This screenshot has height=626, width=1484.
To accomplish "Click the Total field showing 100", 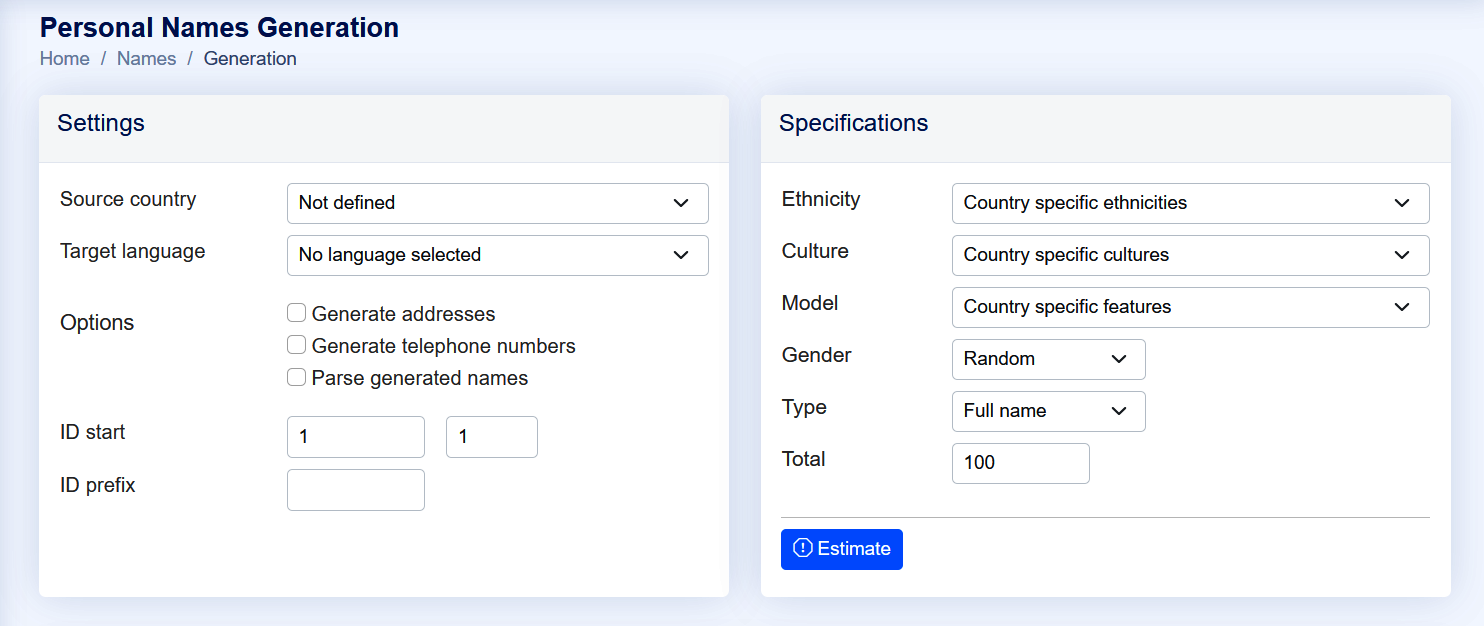I will click(x=1020, y=463).
